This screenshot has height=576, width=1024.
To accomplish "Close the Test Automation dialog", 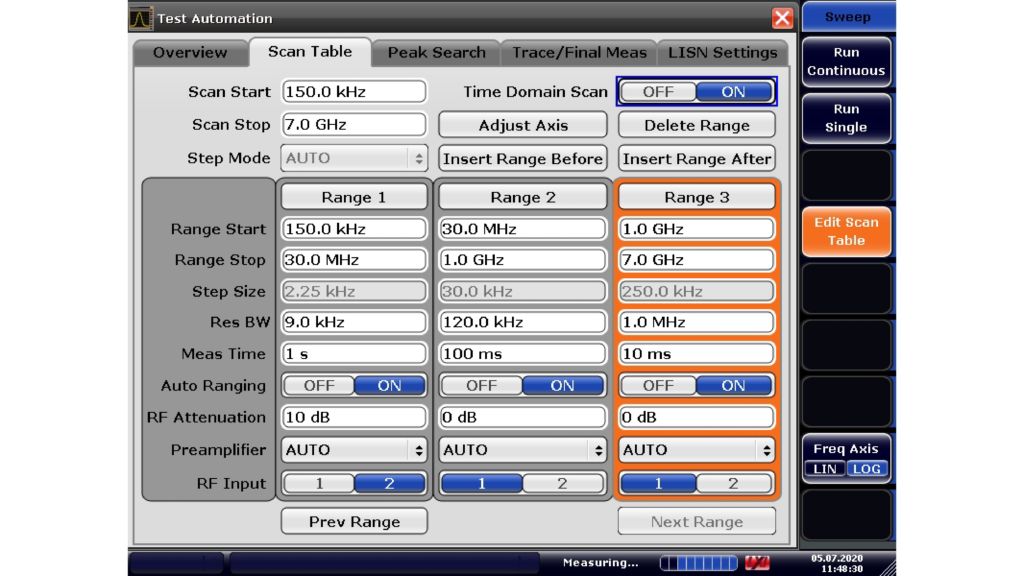I will [x=782, y=18].
